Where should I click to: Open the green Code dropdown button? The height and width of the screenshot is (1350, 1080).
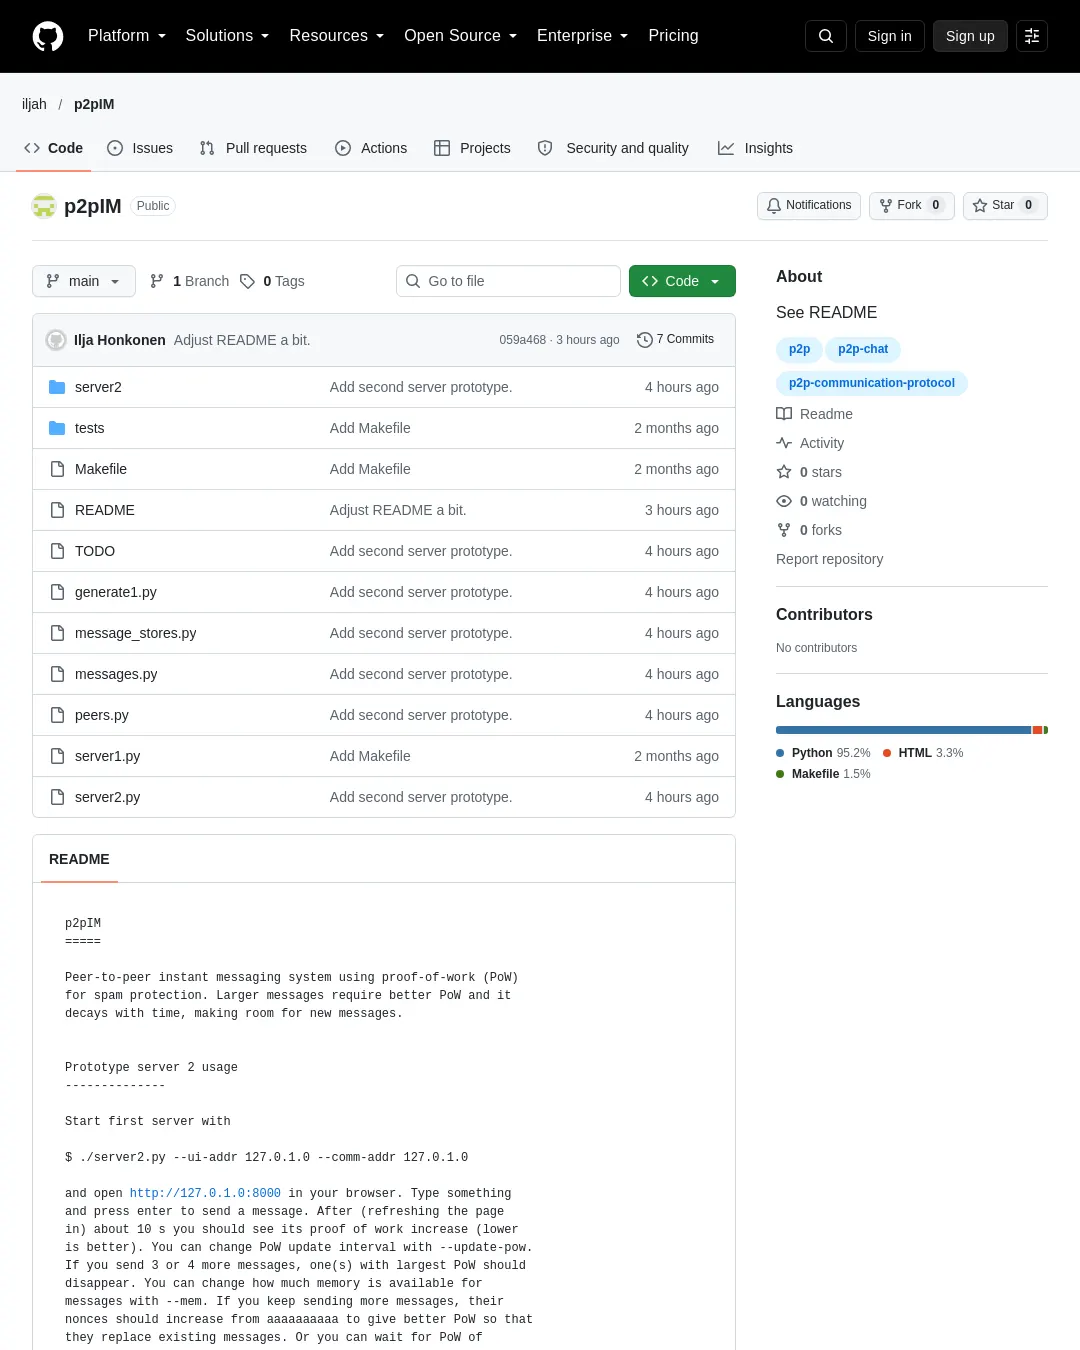pyautogui.click(x=682, y=281)
